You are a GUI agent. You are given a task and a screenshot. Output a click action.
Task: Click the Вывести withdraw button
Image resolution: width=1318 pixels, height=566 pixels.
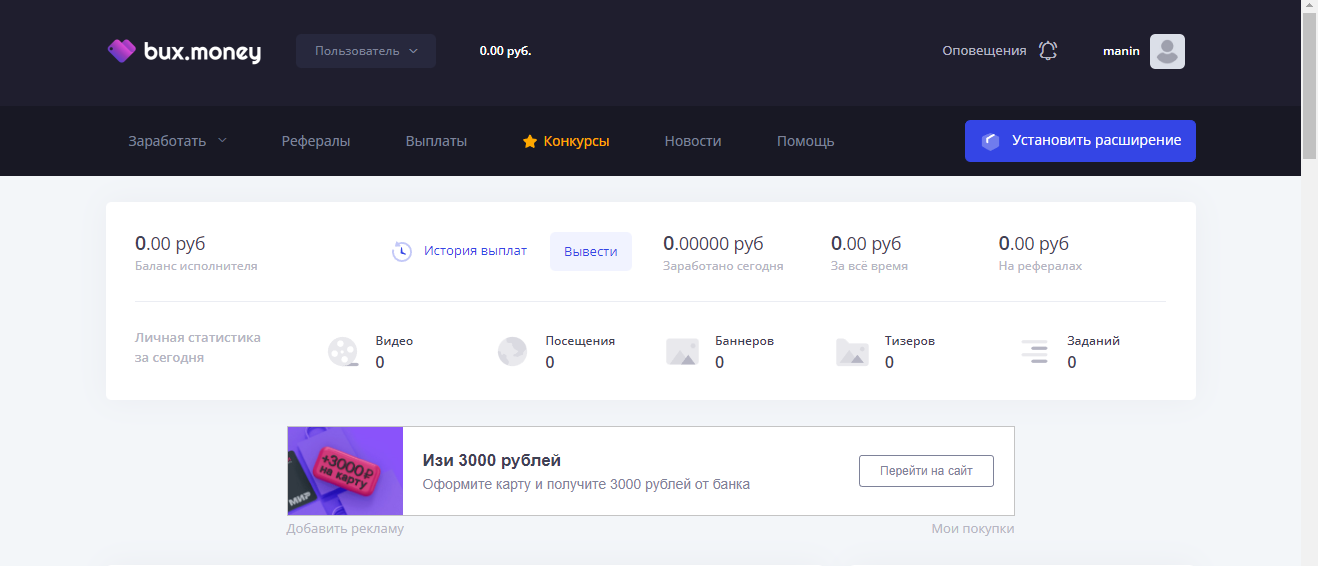tap(591, 251)
